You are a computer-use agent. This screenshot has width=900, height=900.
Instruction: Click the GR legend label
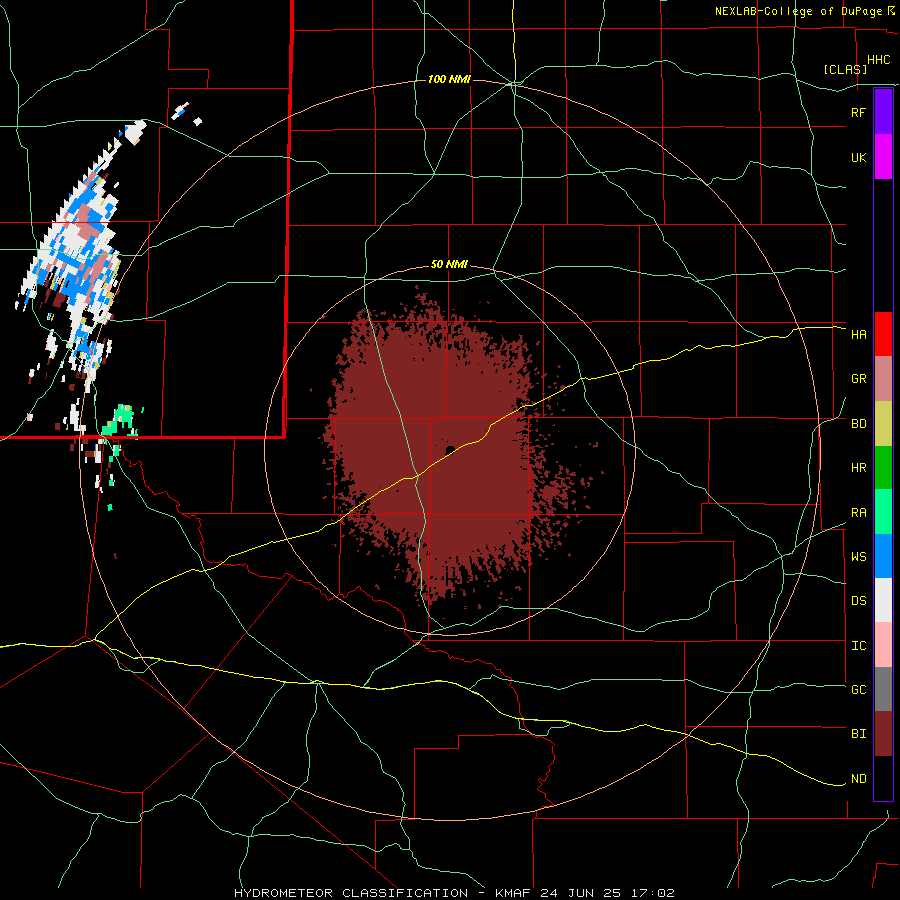coord(858,379)
